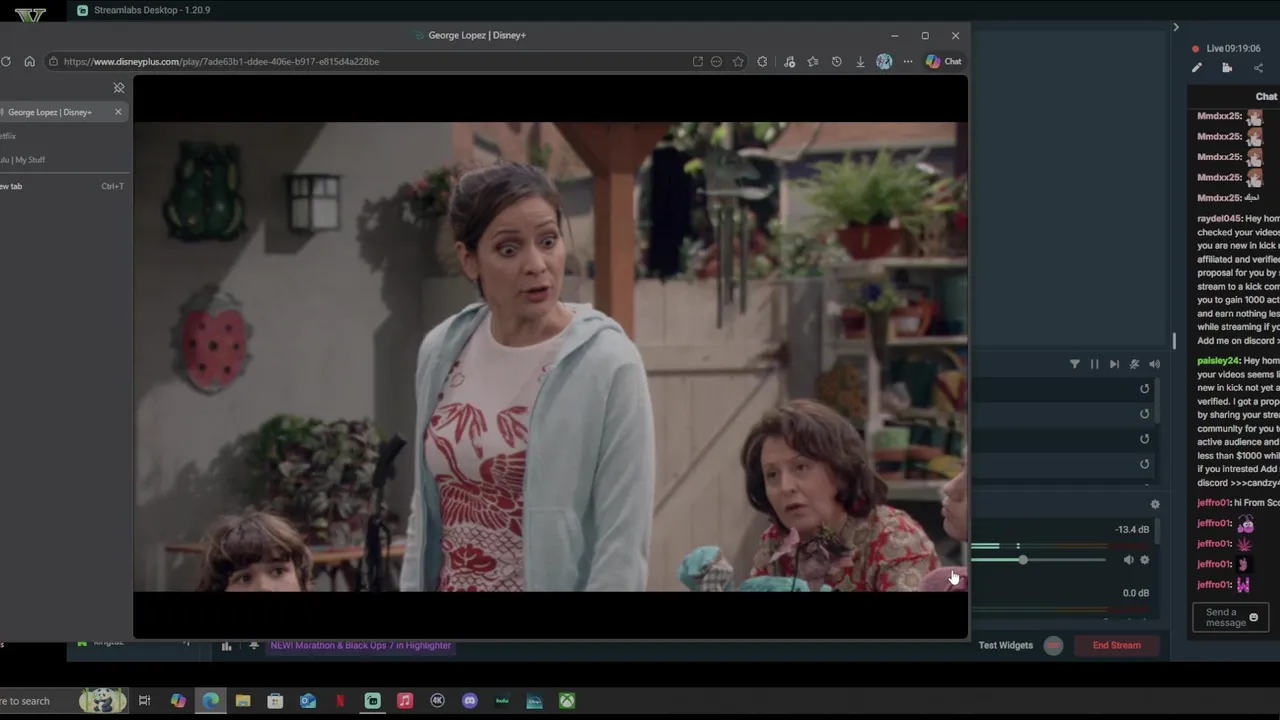This screenshot has width=1280, height=720.
Task: Open the downloads arrow icon
Action: click(x=860, y=61)
